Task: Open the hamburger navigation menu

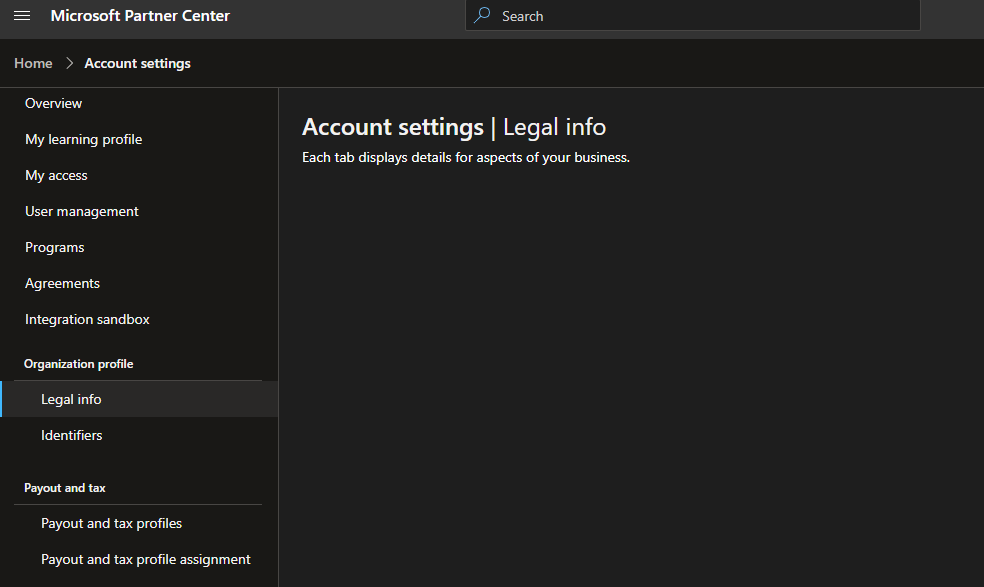Action: point(22,16)
